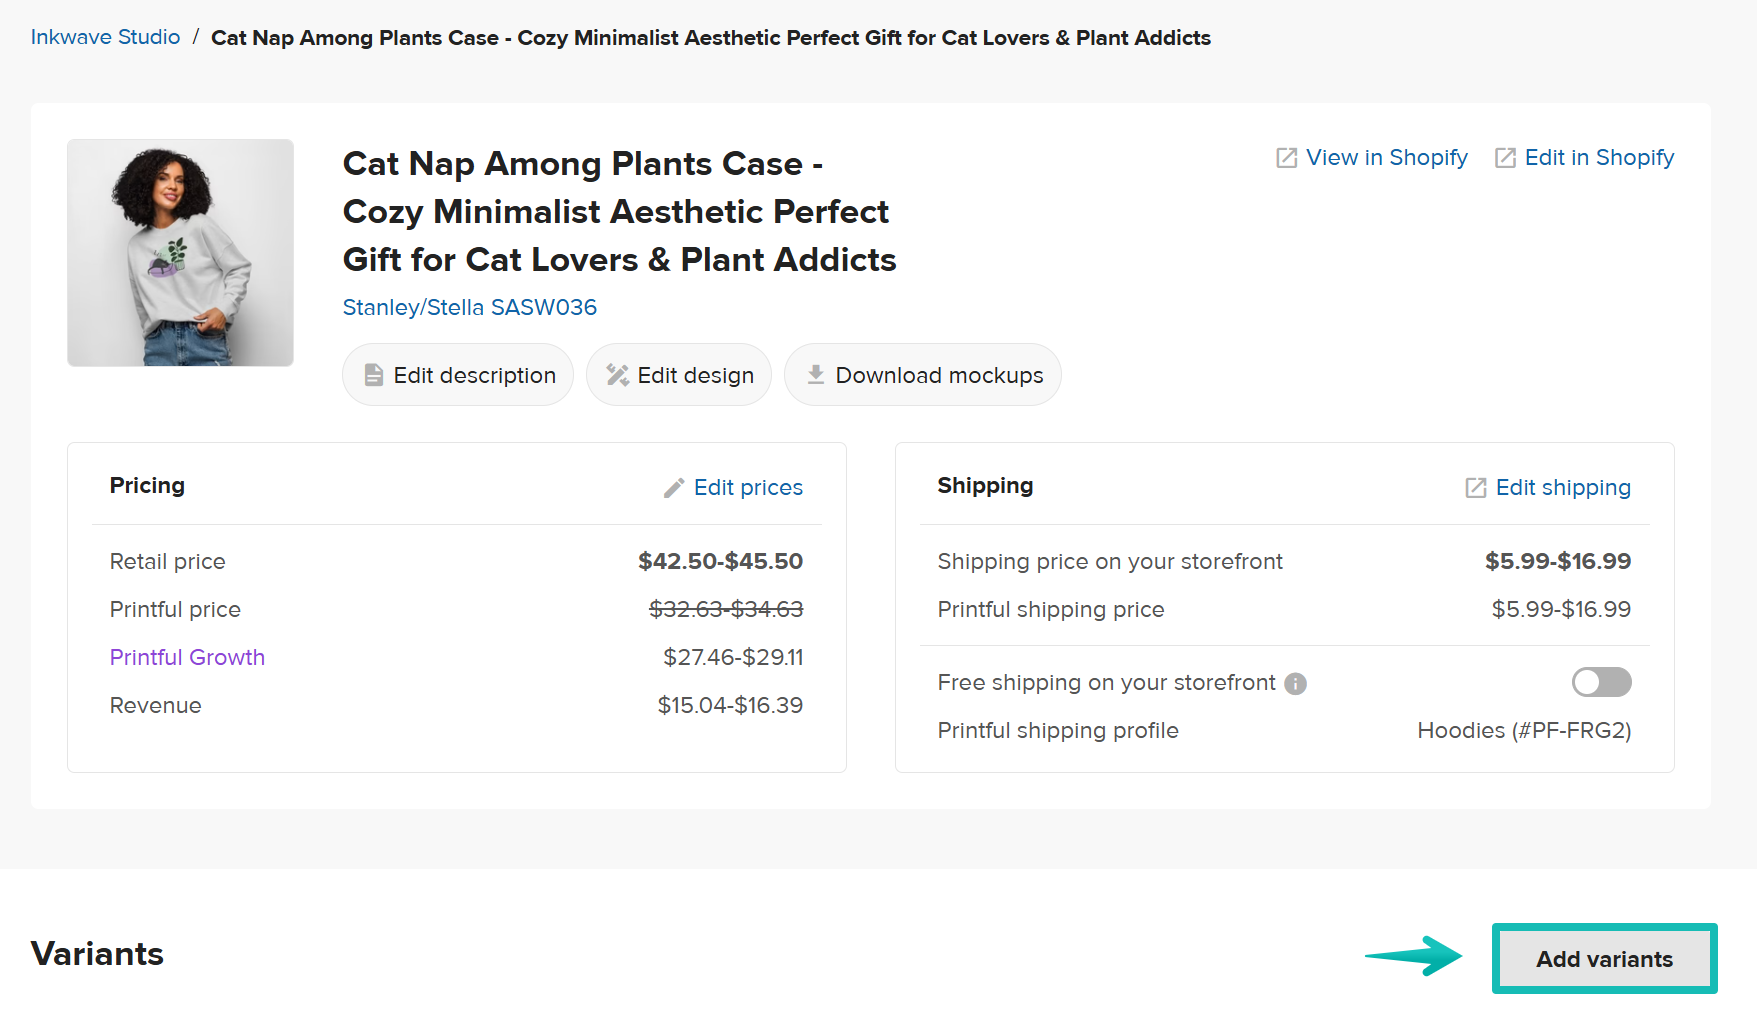
Task: Click the external-link icon beside View in Shopify
Action: (x=1286, y=158)
